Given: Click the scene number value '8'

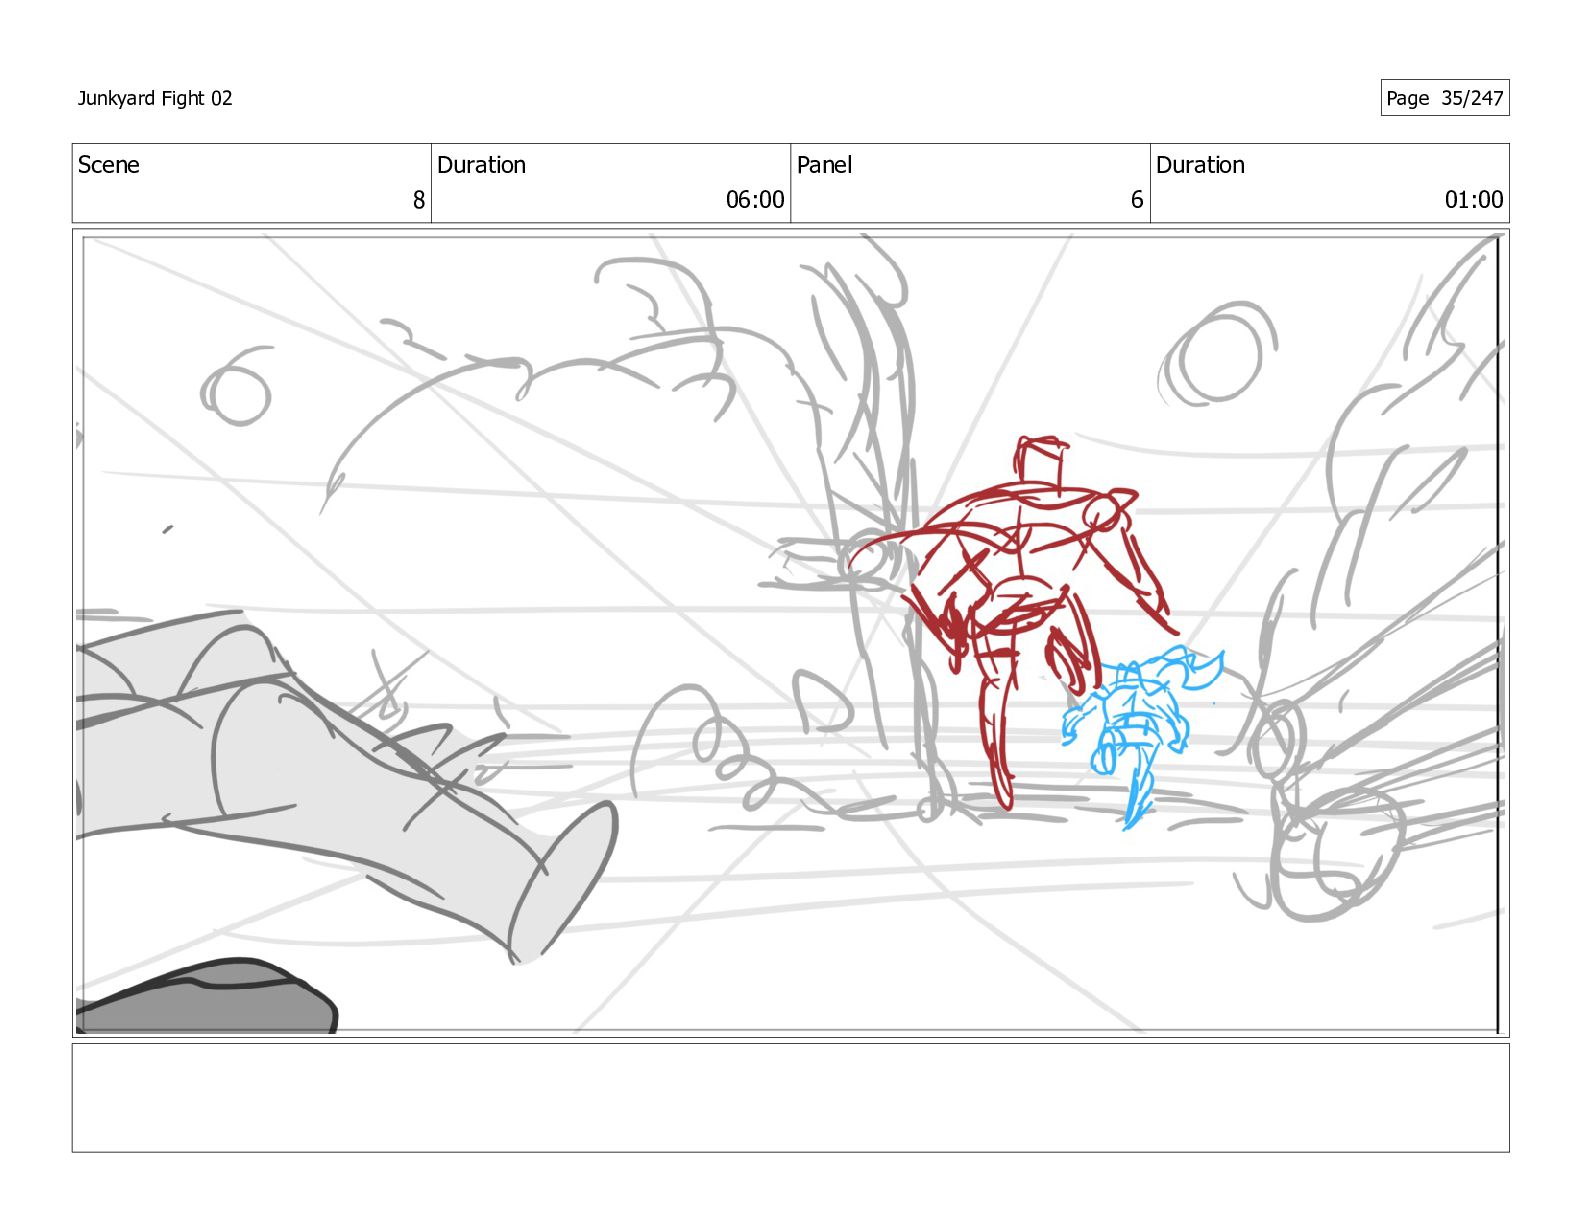Looking at the screenshot, I should (419, 200).
